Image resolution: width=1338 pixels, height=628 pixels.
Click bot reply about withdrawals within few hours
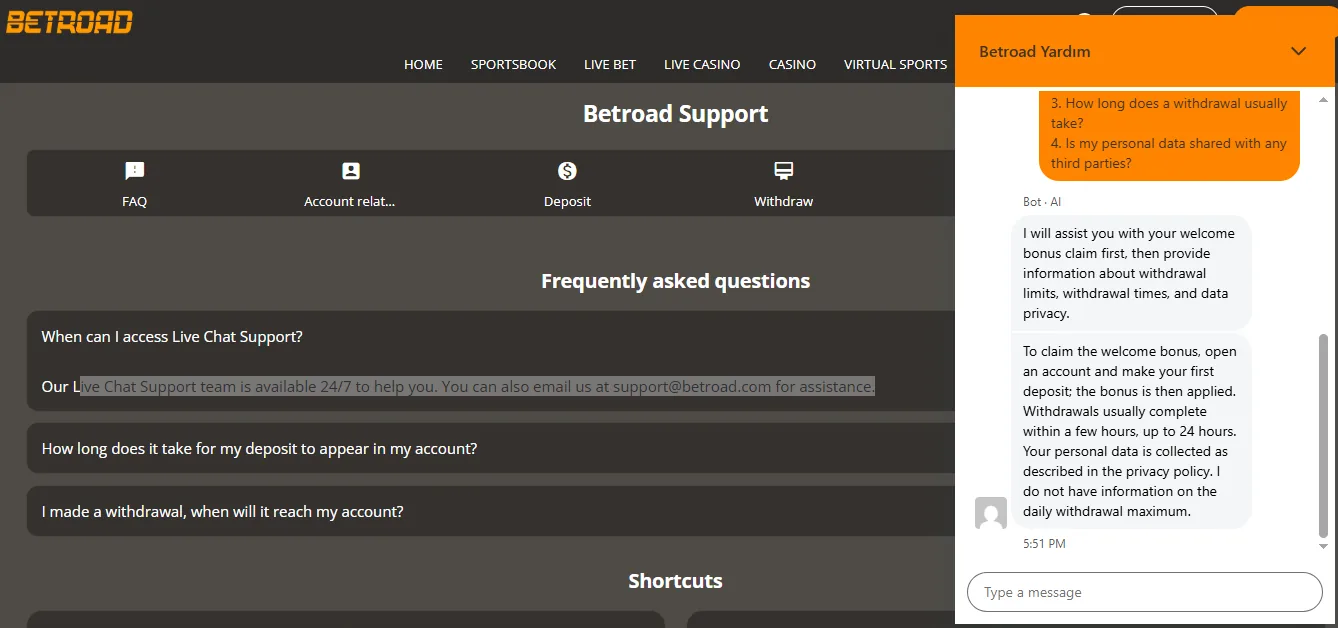1132,431
